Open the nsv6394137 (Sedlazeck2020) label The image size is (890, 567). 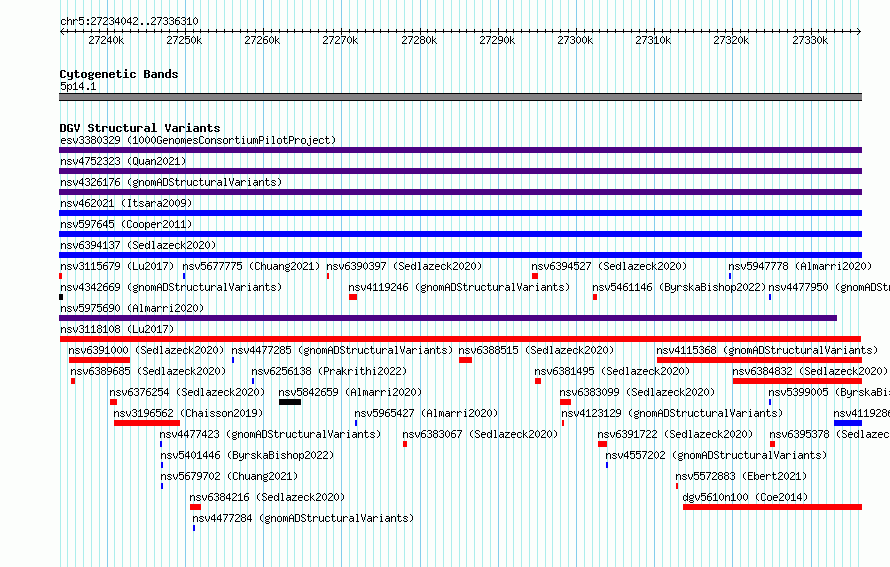tap(138, 245)
